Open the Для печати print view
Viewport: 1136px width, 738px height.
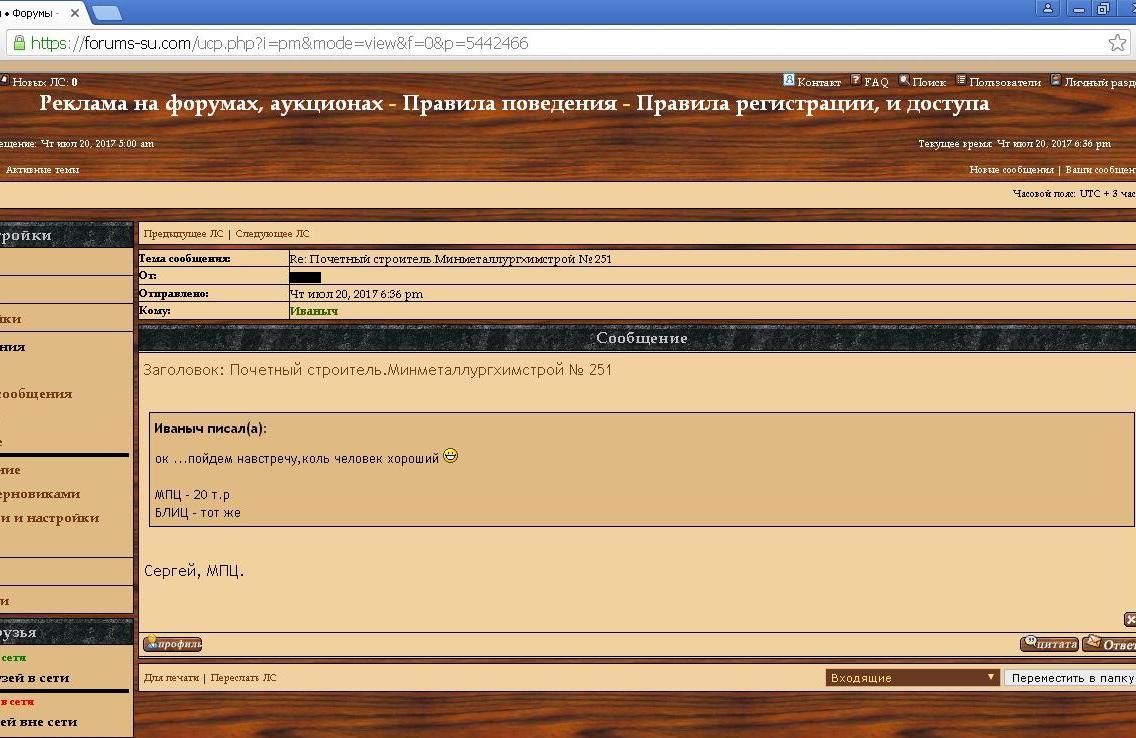171,678
